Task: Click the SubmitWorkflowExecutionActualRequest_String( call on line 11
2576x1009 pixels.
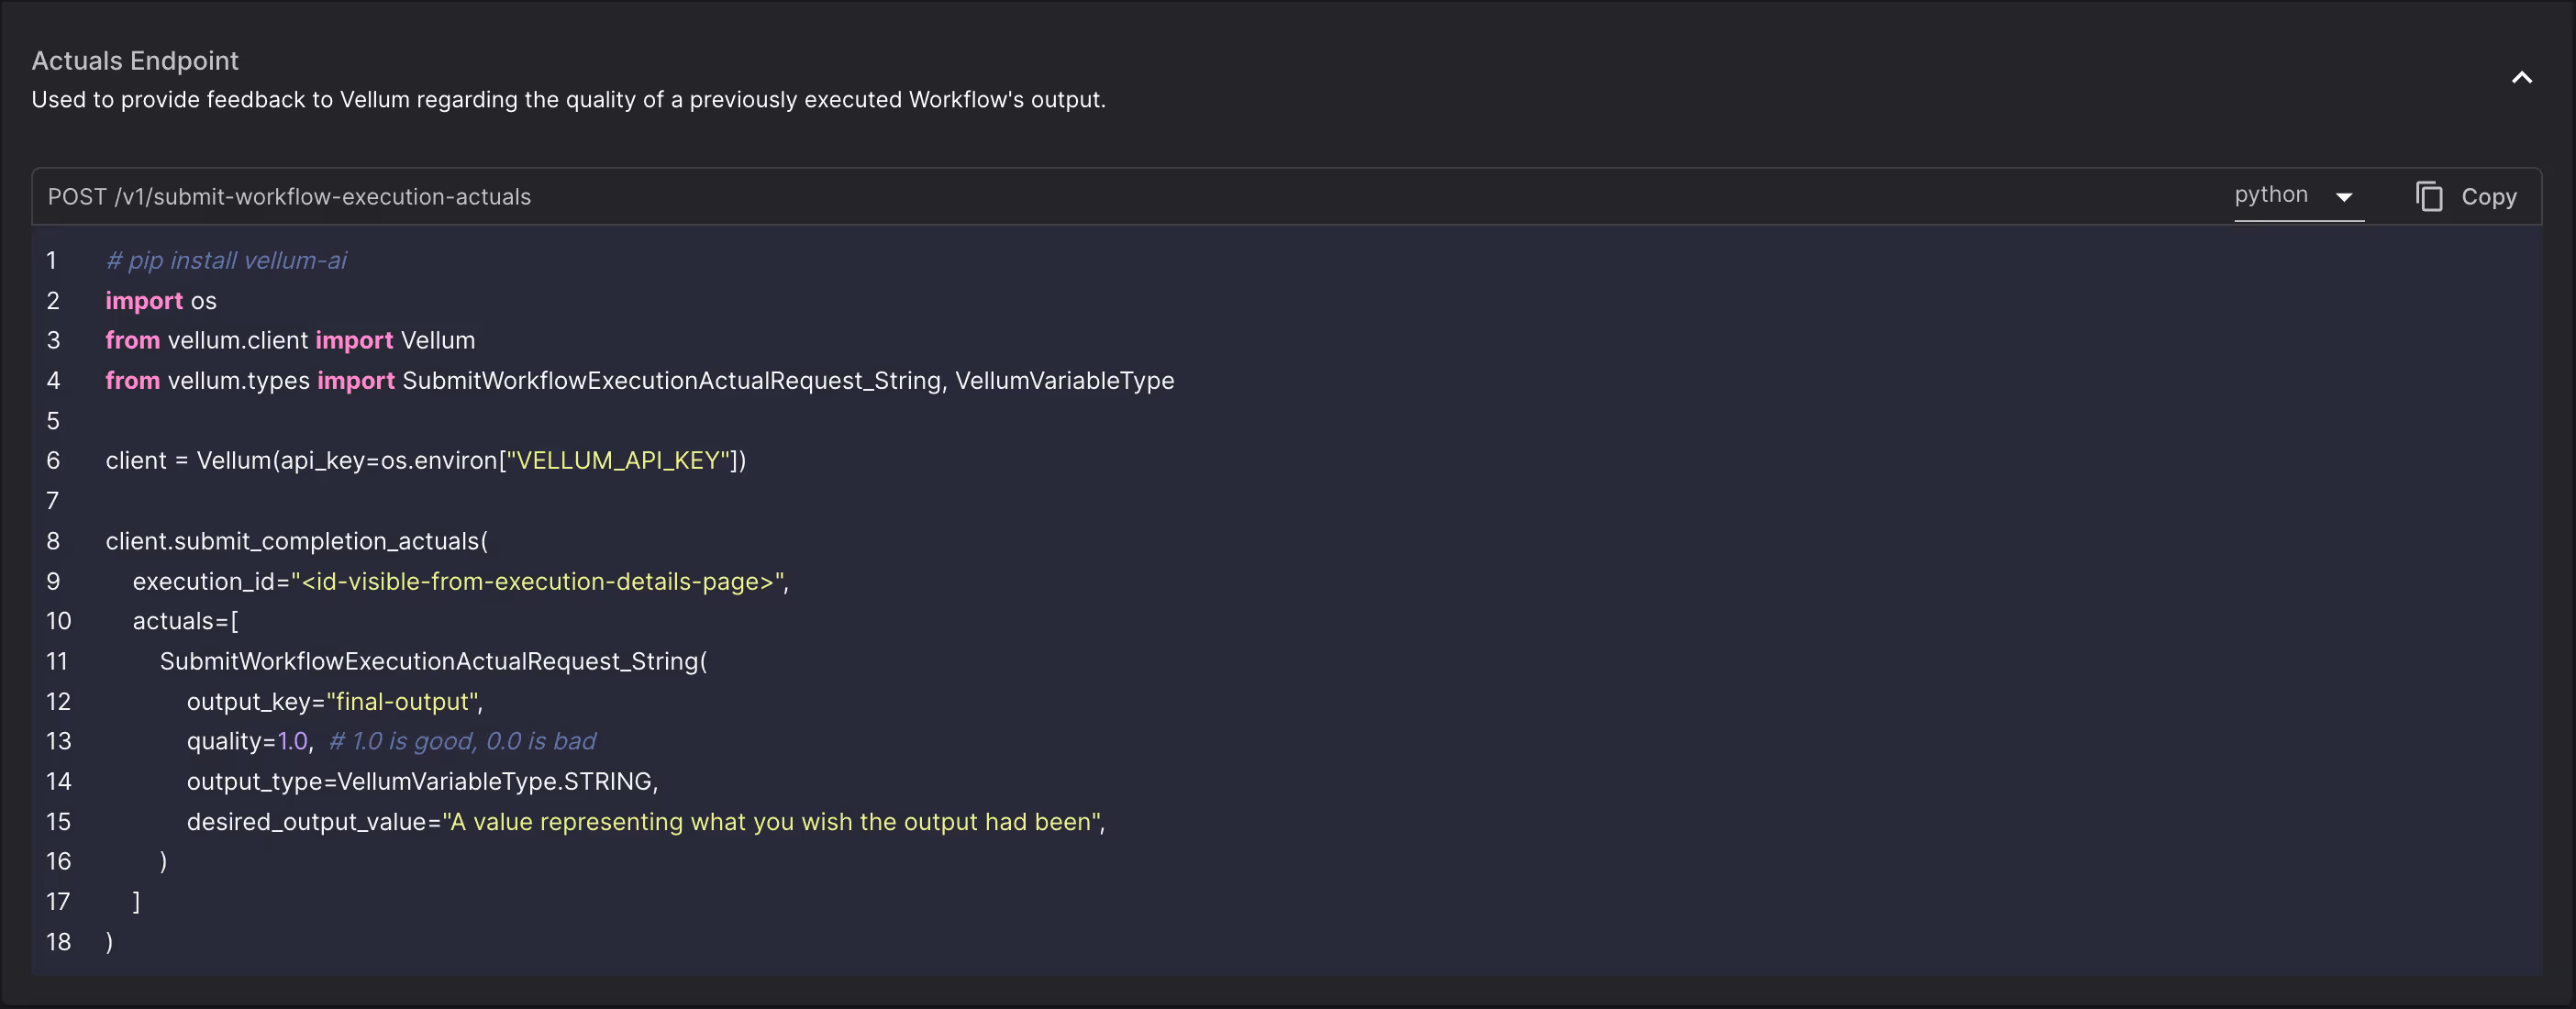Action: tap(432, 661)
